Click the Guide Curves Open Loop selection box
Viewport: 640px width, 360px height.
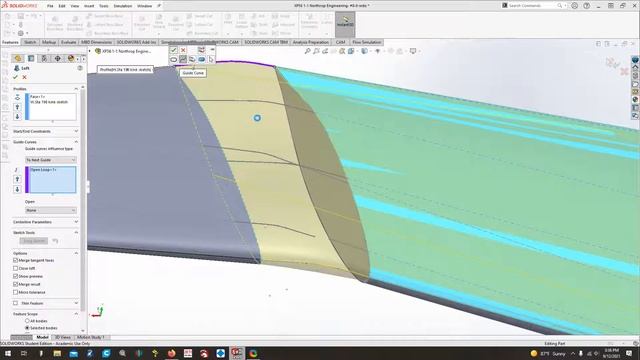pyautogui.click(x=51, y=179)
